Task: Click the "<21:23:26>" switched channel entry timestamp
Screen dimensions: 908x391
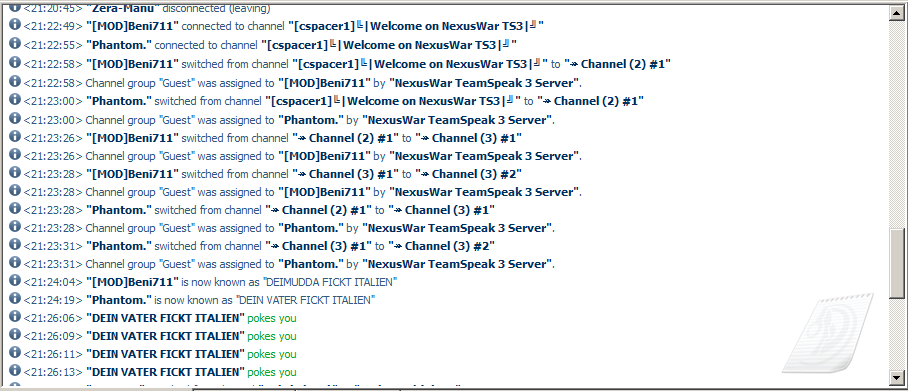Action: (x=53, y=138)
